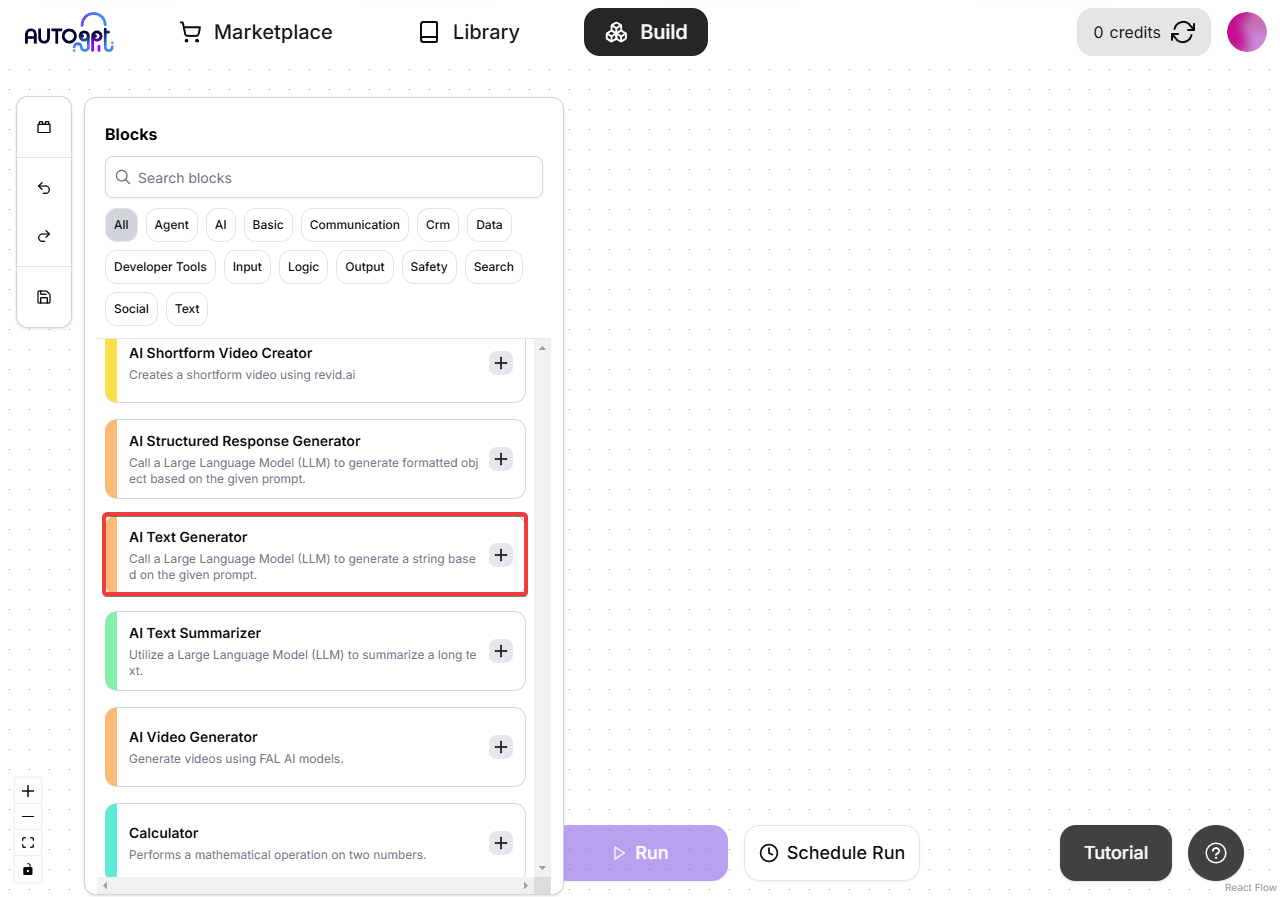
Task: Select the Developer Tools category filter
Action: (160, 267)
